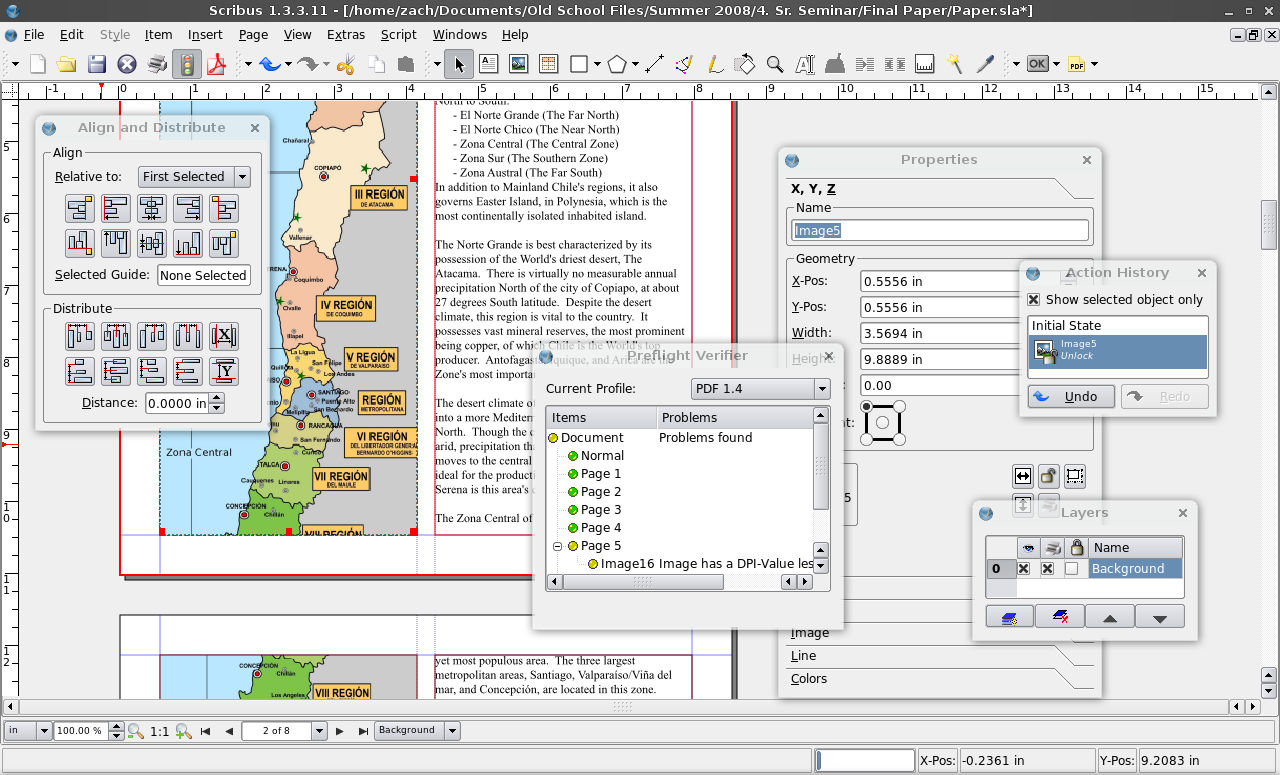
Task: Distribute left sides equidistantly icon
Action: pos(79,336)
